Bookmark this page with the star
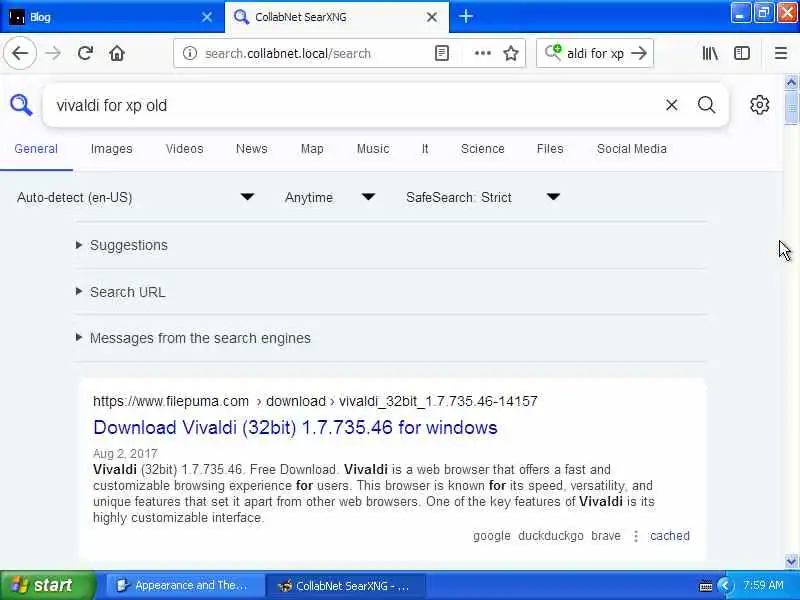This screenshot has height=600, width=800. [x=511, y=53]
